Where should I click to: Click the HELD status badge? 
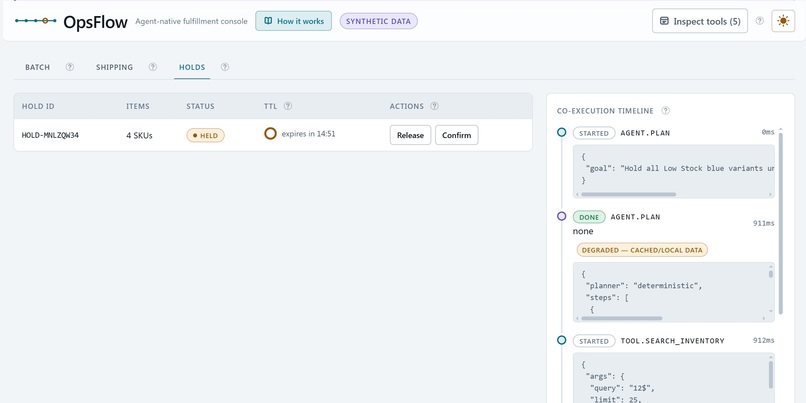coord(205,135)
